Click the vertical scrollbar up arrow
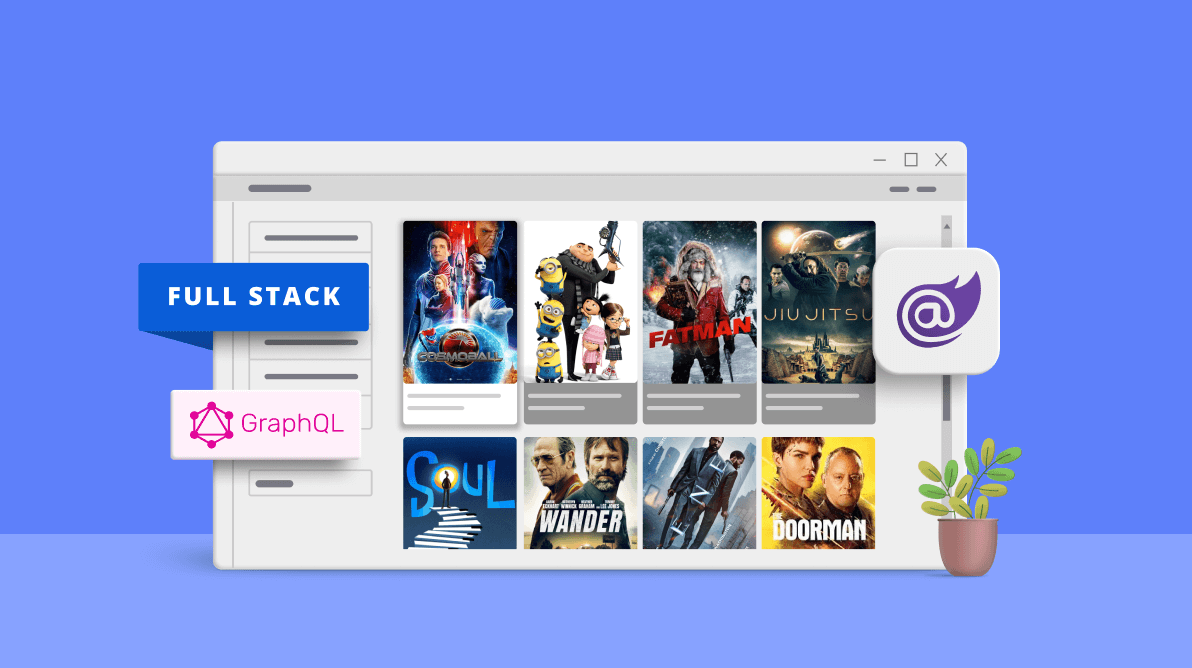The image size is (1192, 668). pyautogui.click(x=946, y=226)
